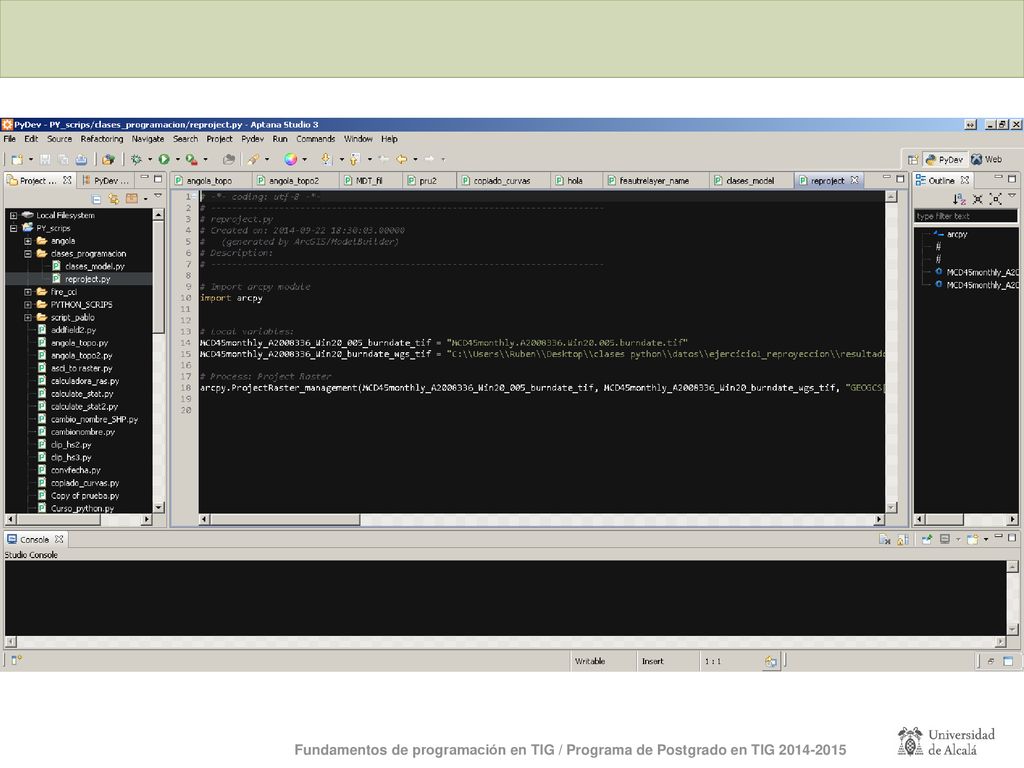
Task: Click Collapse All icon in Outline panel
Action: [x=978, y=199]
